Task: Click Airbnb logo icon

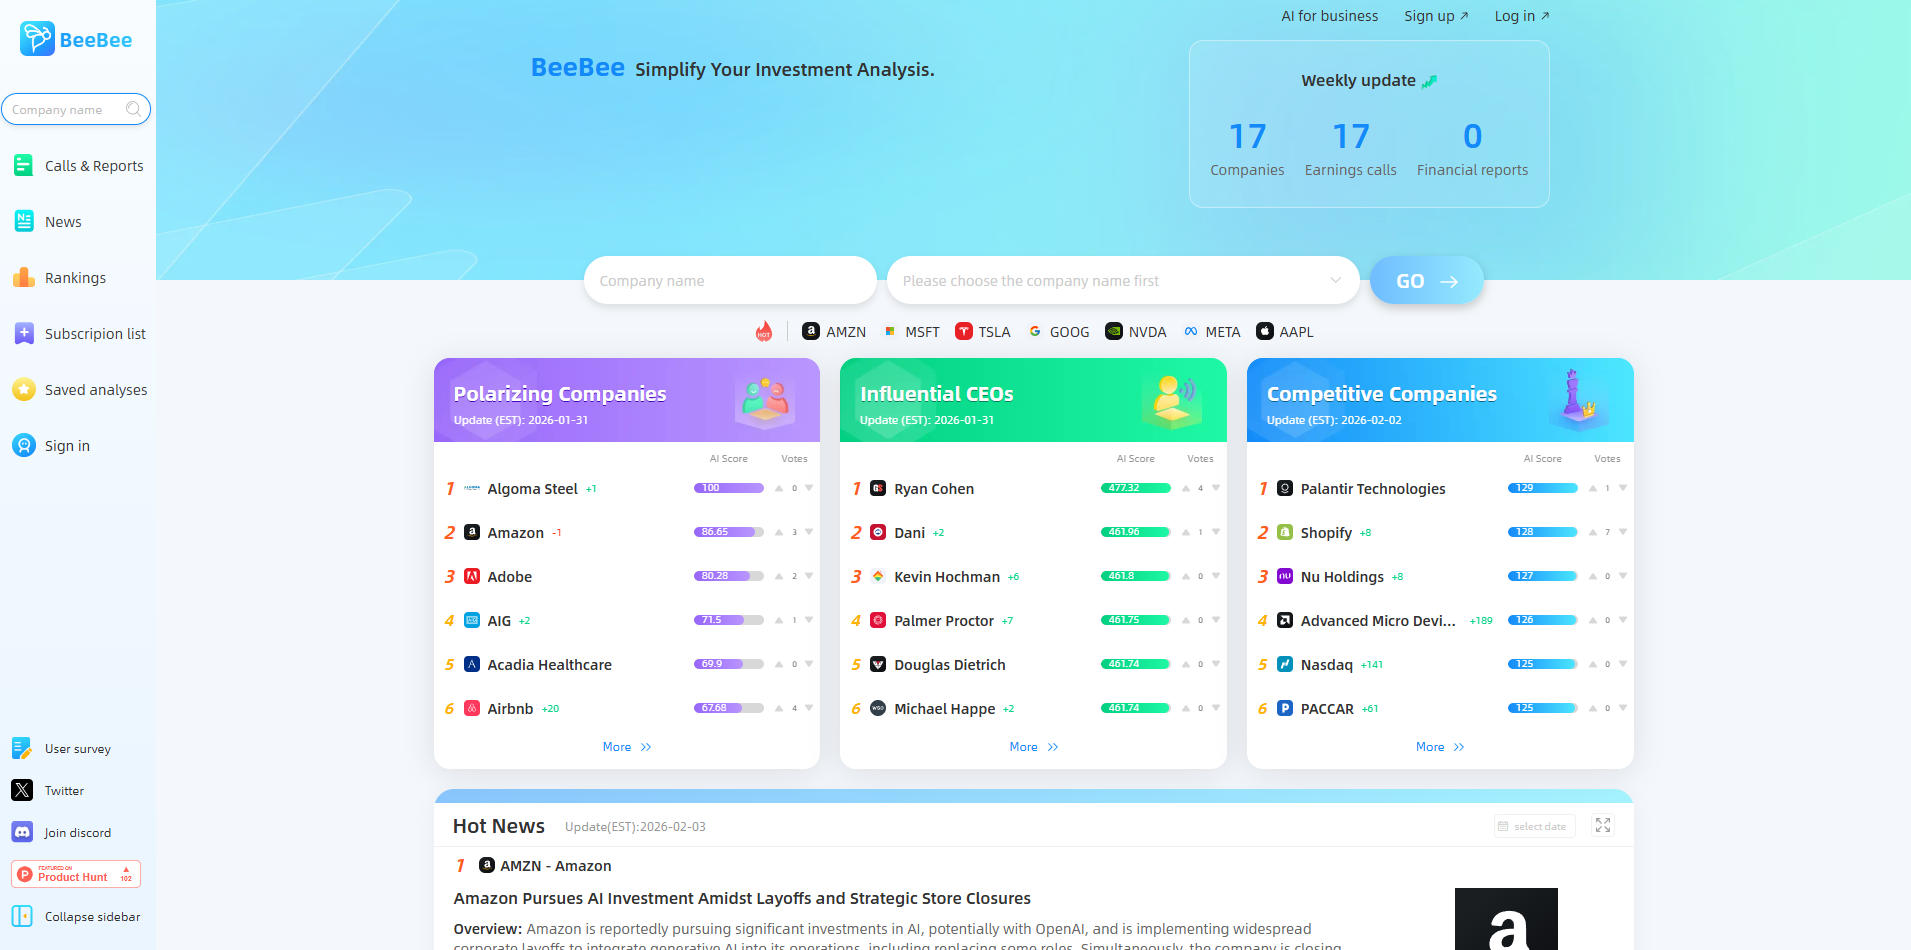Action: pyautogui.click(x=472, y=708)
